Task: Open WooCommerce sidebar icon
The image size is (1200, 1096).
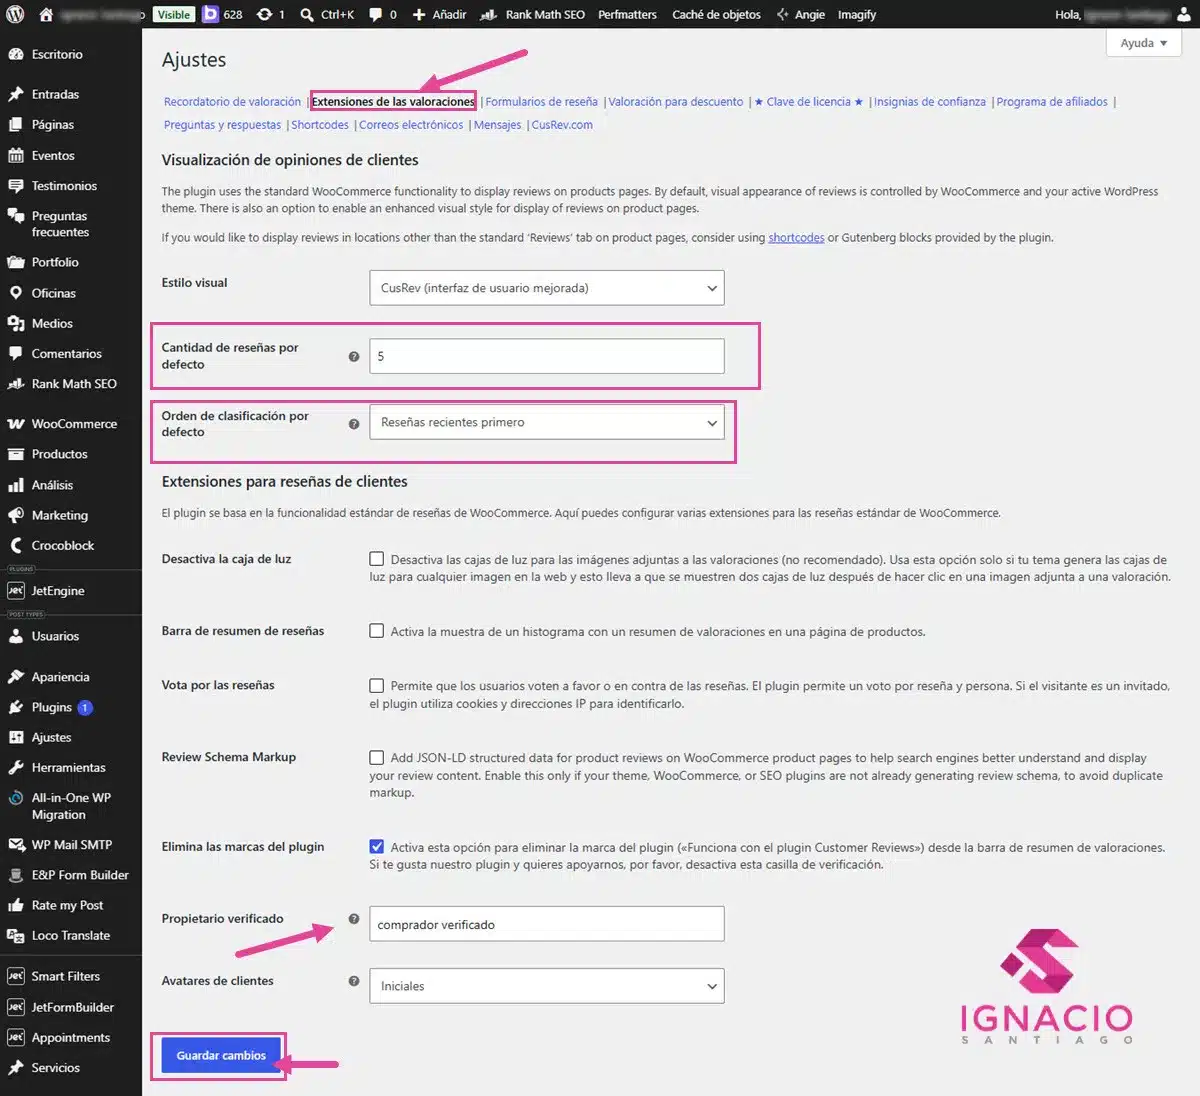Action: click(16, 423)
